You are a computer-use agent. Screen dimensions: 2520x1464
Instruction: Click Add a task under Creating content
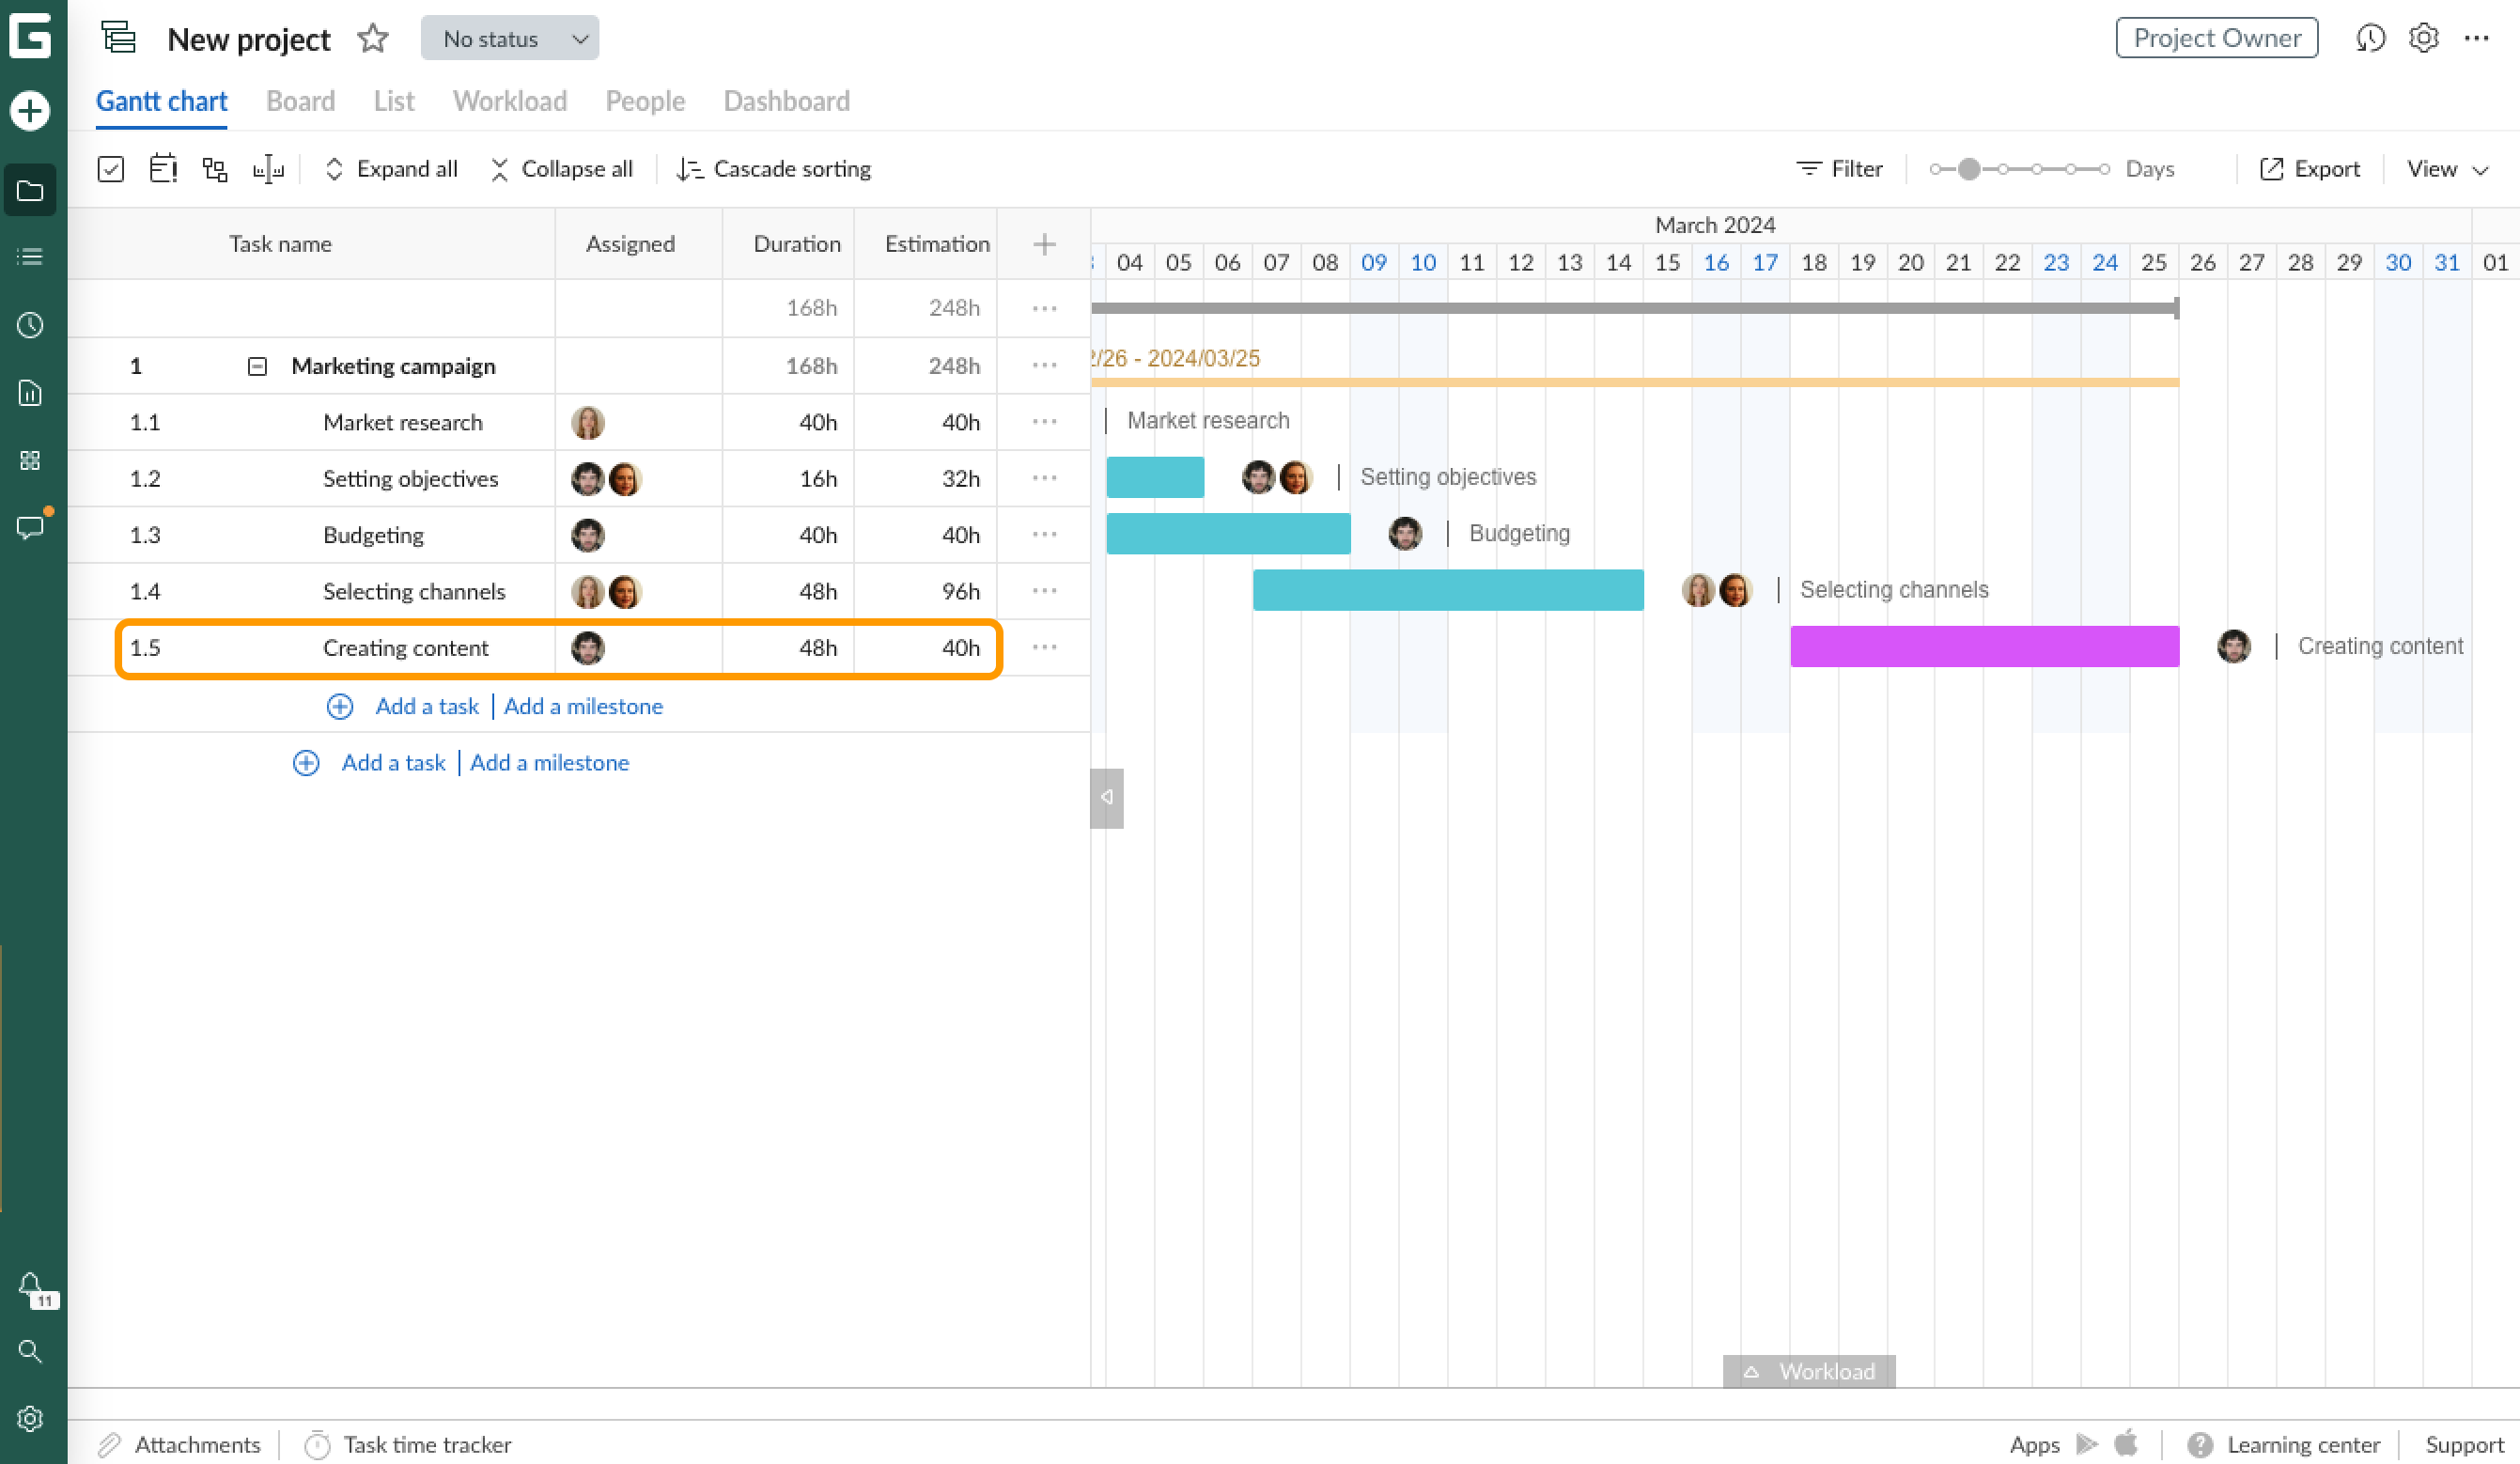click(427, 706)
